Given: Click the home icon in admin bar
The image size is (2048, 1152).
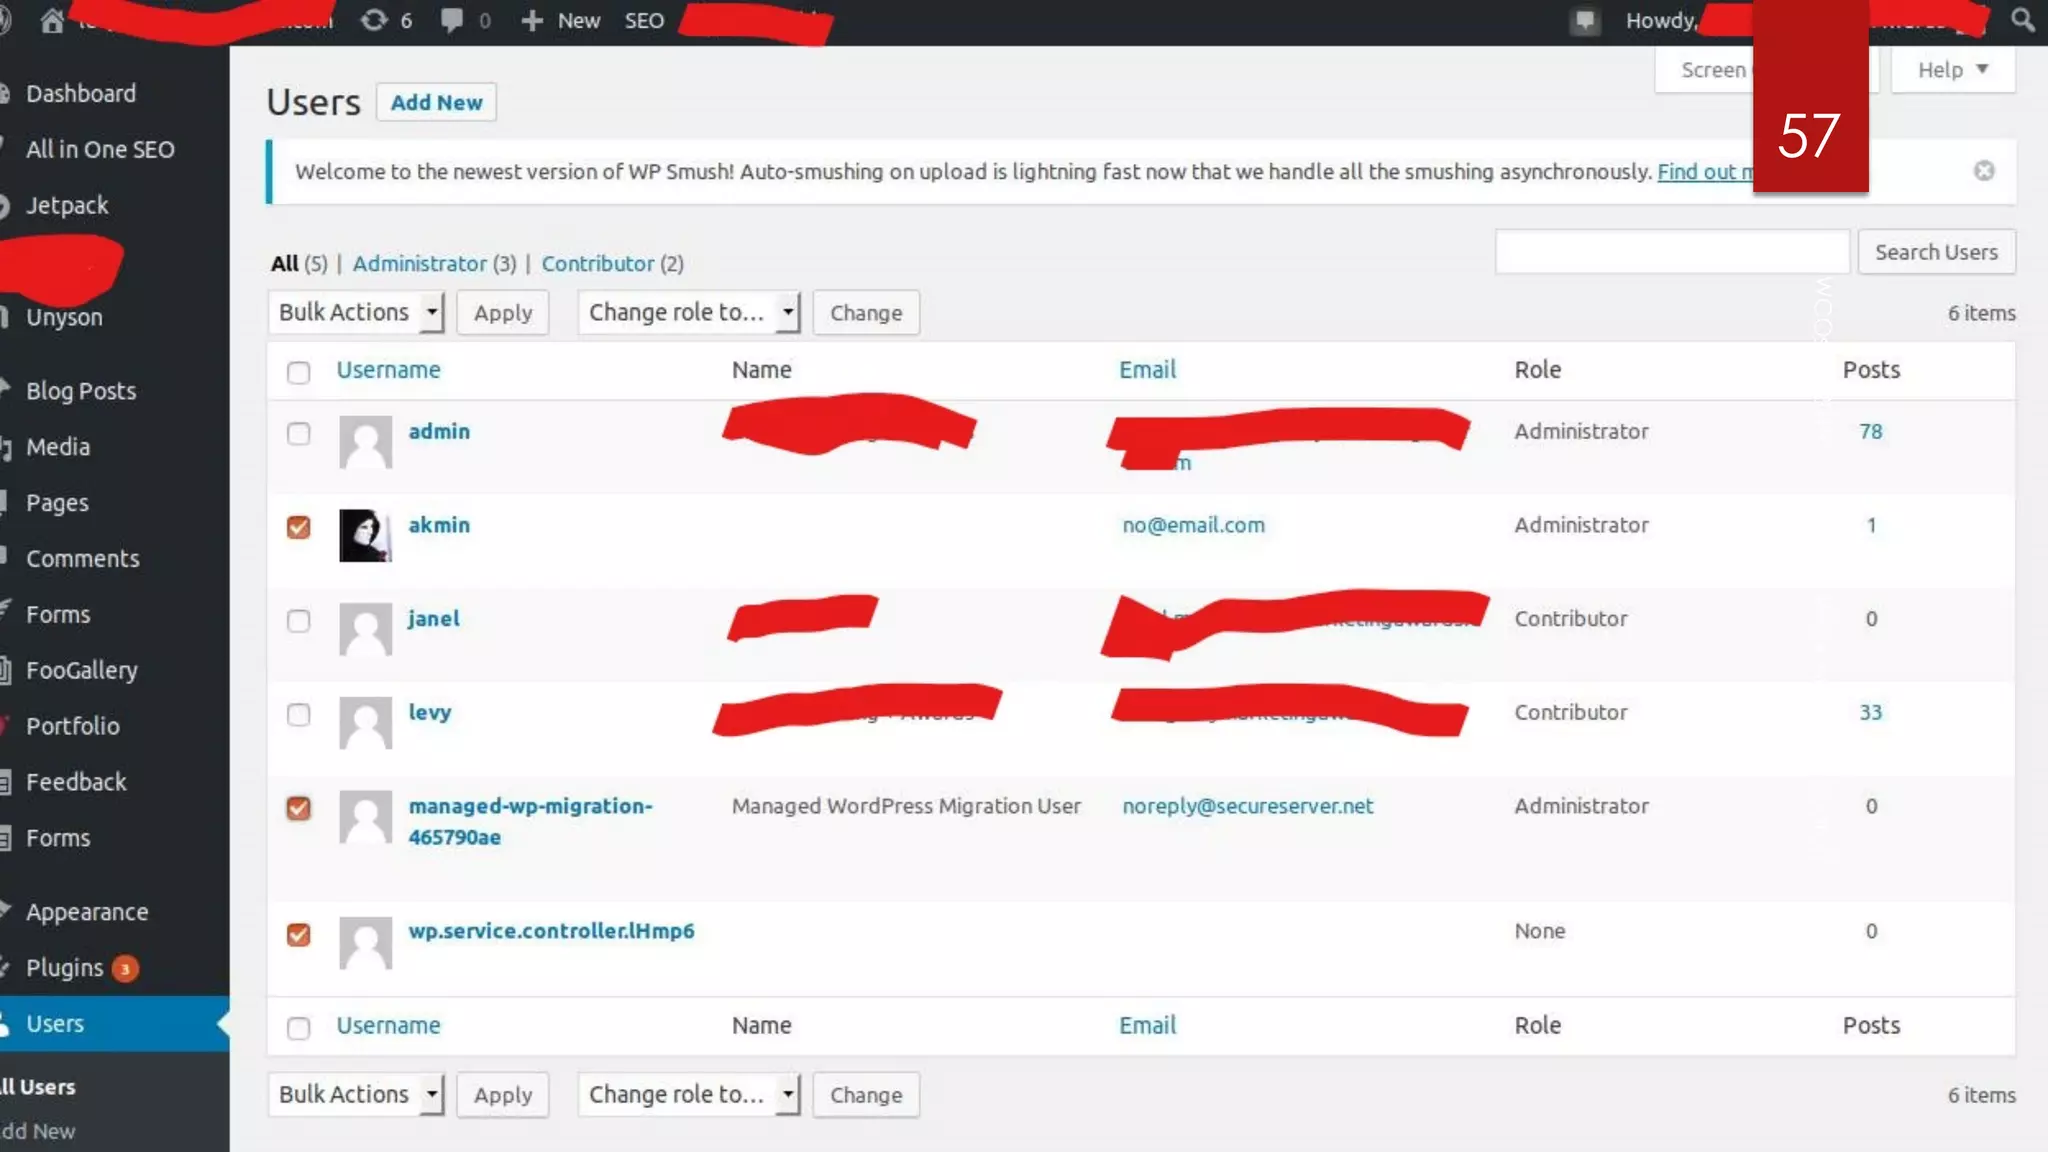Looking at the screenshot, I should point(52,20).
